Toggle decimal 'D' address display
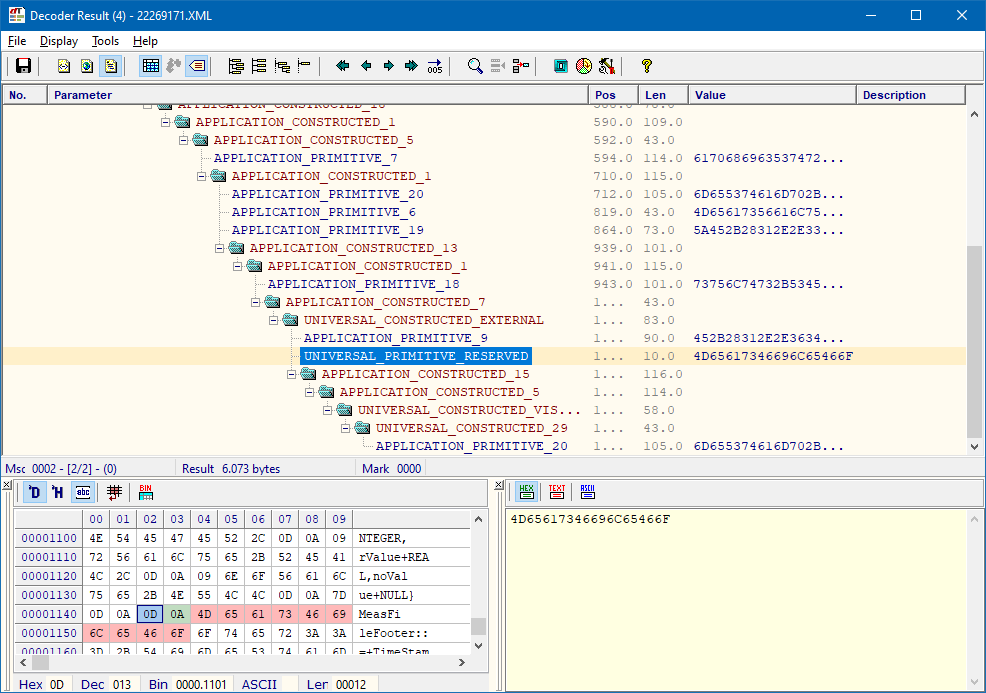Screen dimensions: 986x693 pos(35,492)
